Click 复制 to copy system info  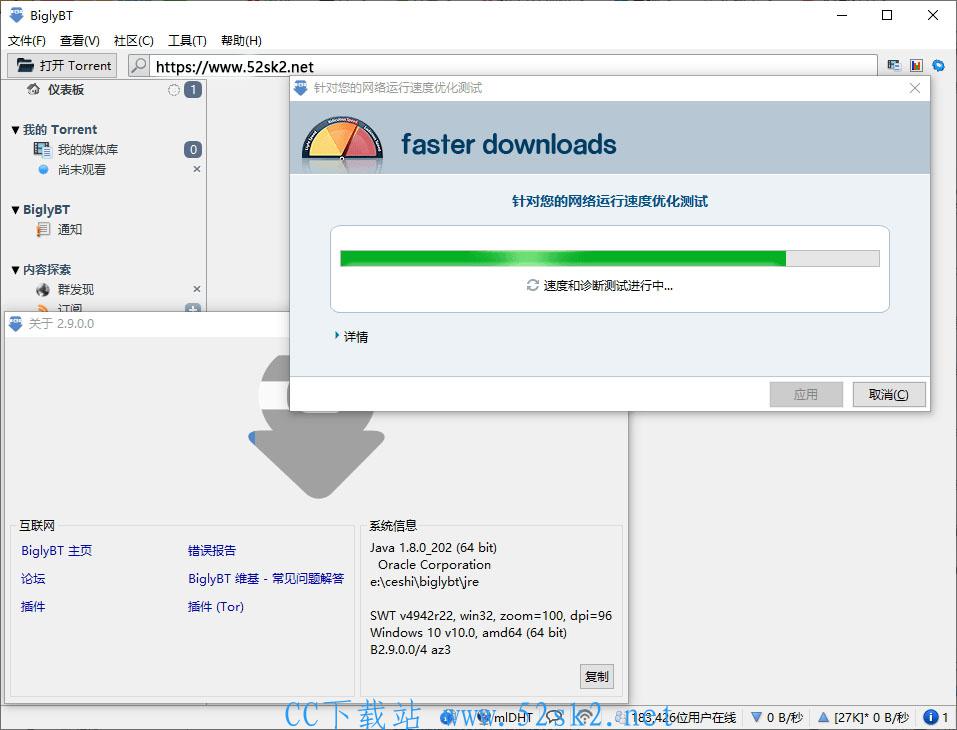pos(596,676)
